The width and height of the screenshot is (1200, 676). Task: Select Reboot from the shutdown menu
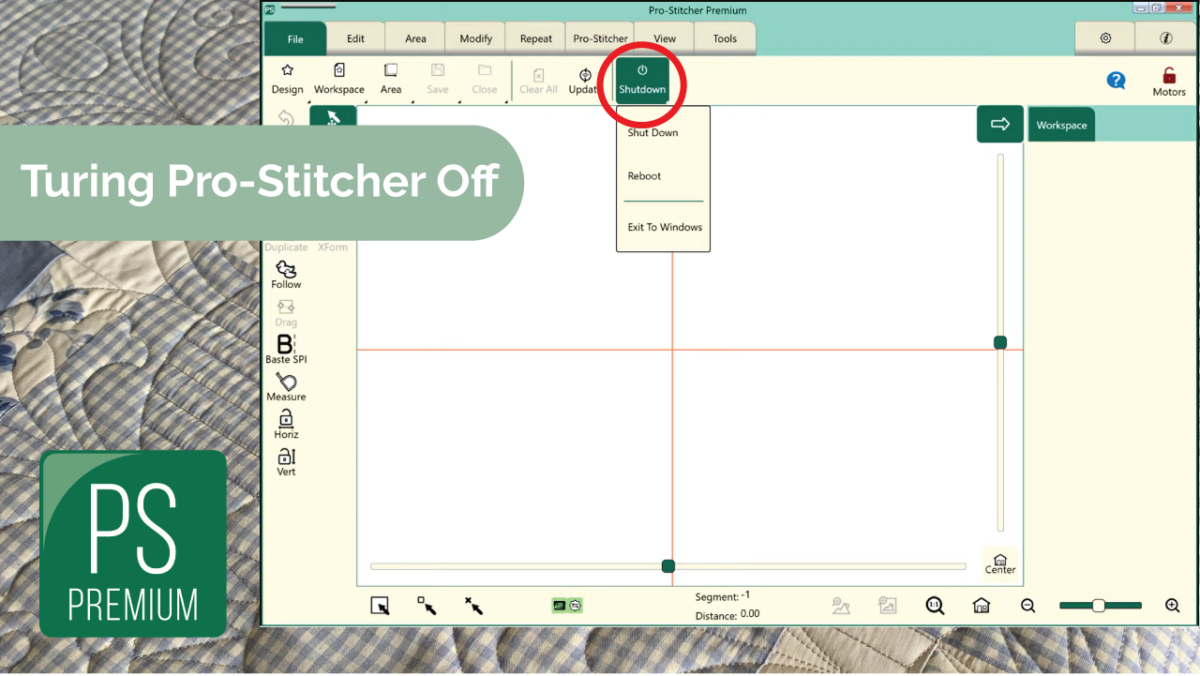(643, 175)
